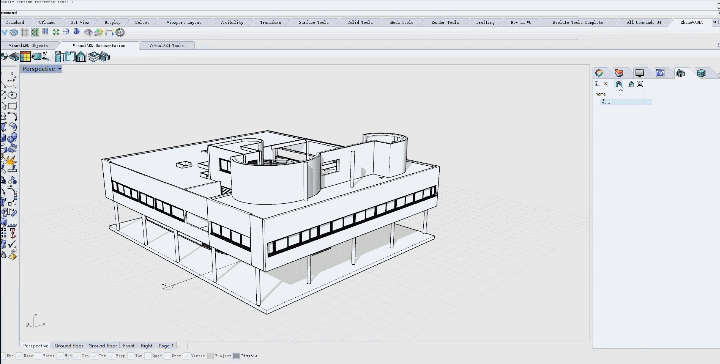Switch to the Display toolbar tab
This screenshot has height=364, width=720.
112,22
